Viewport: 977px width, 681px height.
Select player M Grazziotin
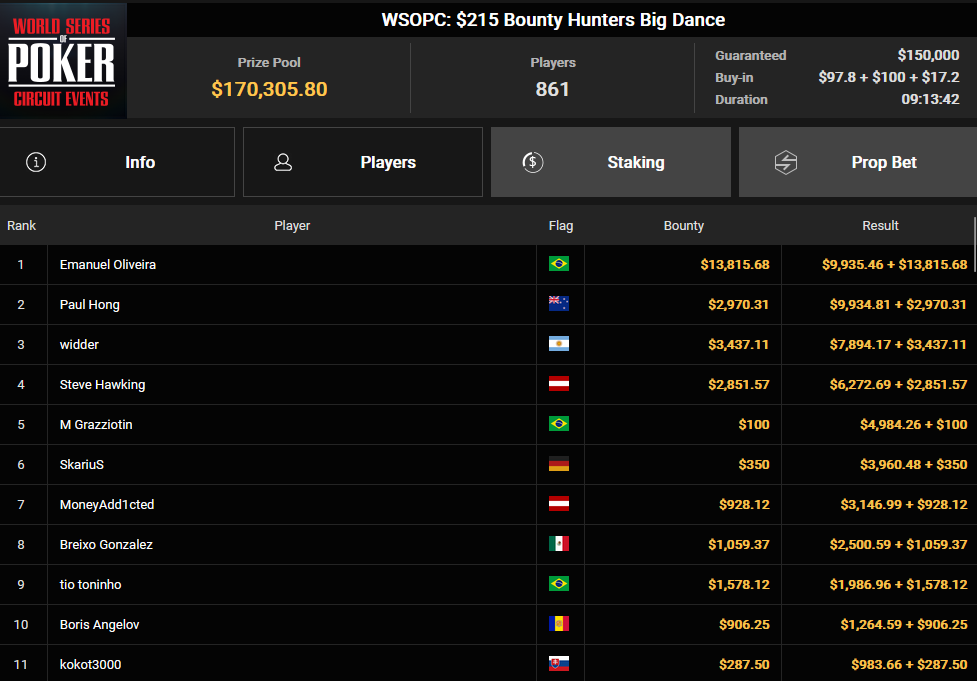click(x=96, y=424)
